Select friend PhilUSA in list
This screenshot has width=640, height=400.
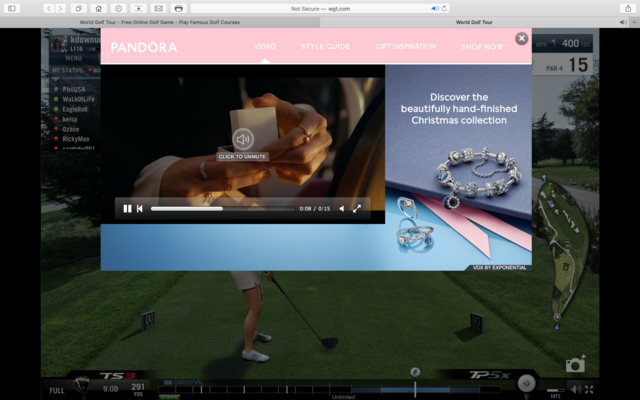click(73, 89)
